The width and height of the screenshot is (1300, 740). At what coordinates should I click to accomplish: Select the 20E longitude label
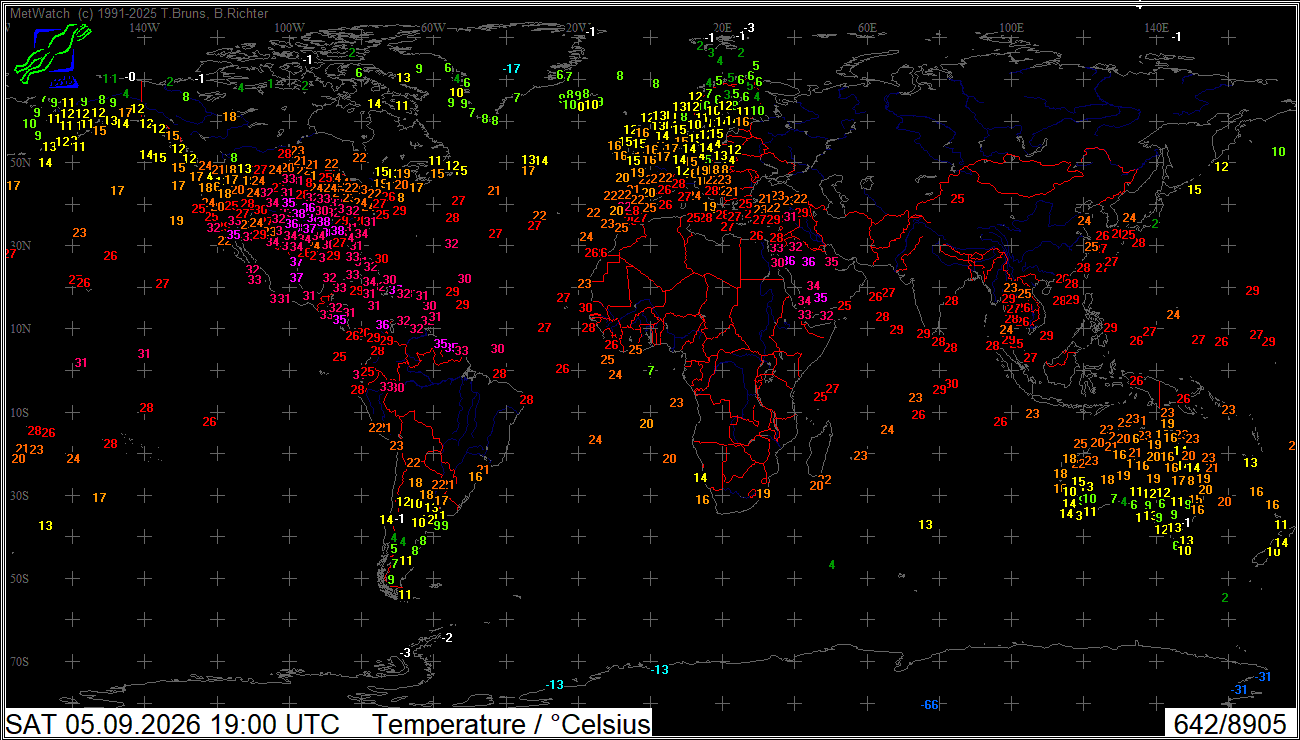tap(722, 28)
